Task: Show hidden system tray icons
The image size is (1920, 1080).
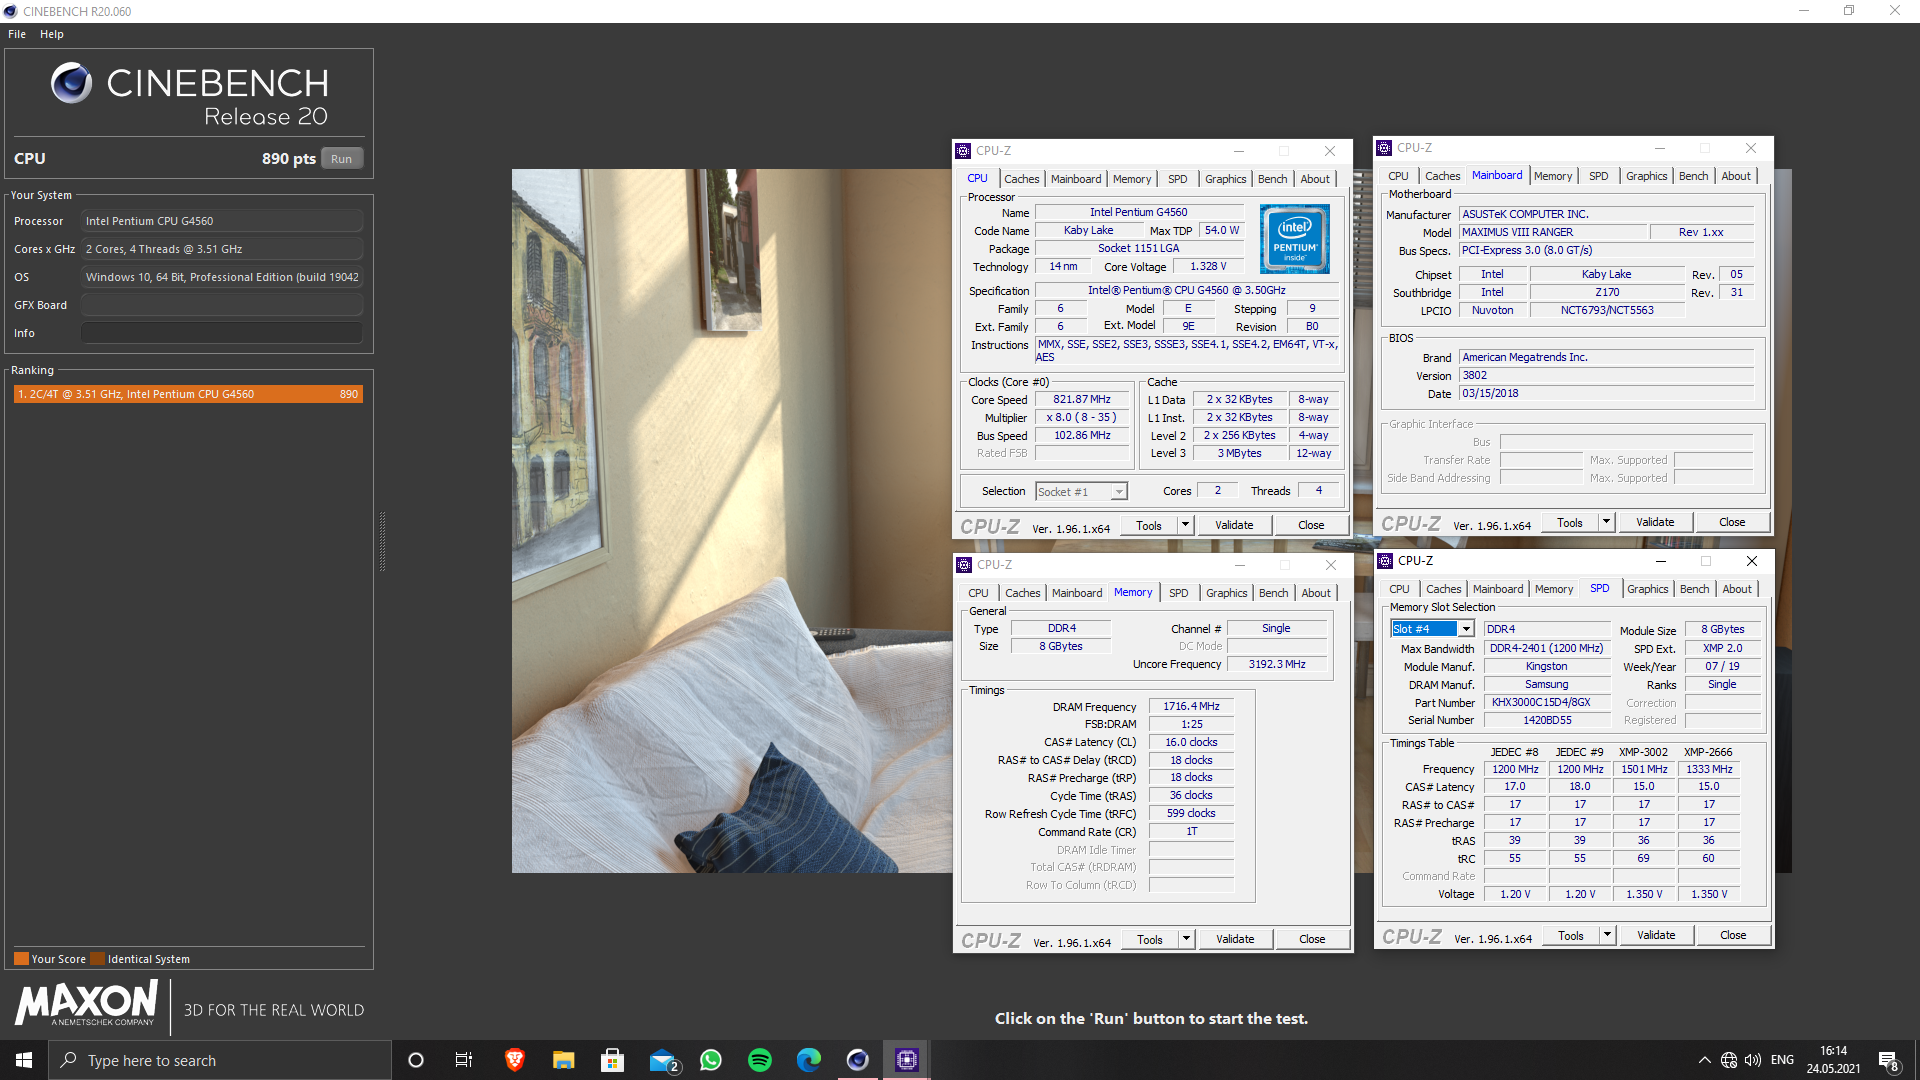Action: pos(1704,1060)
